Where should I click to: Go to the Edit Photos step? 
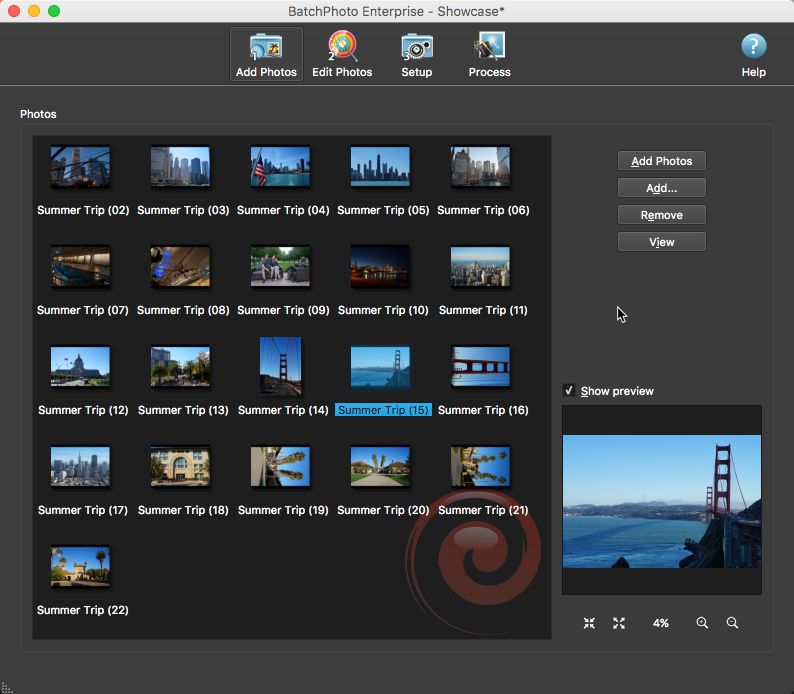click(342, 54)
